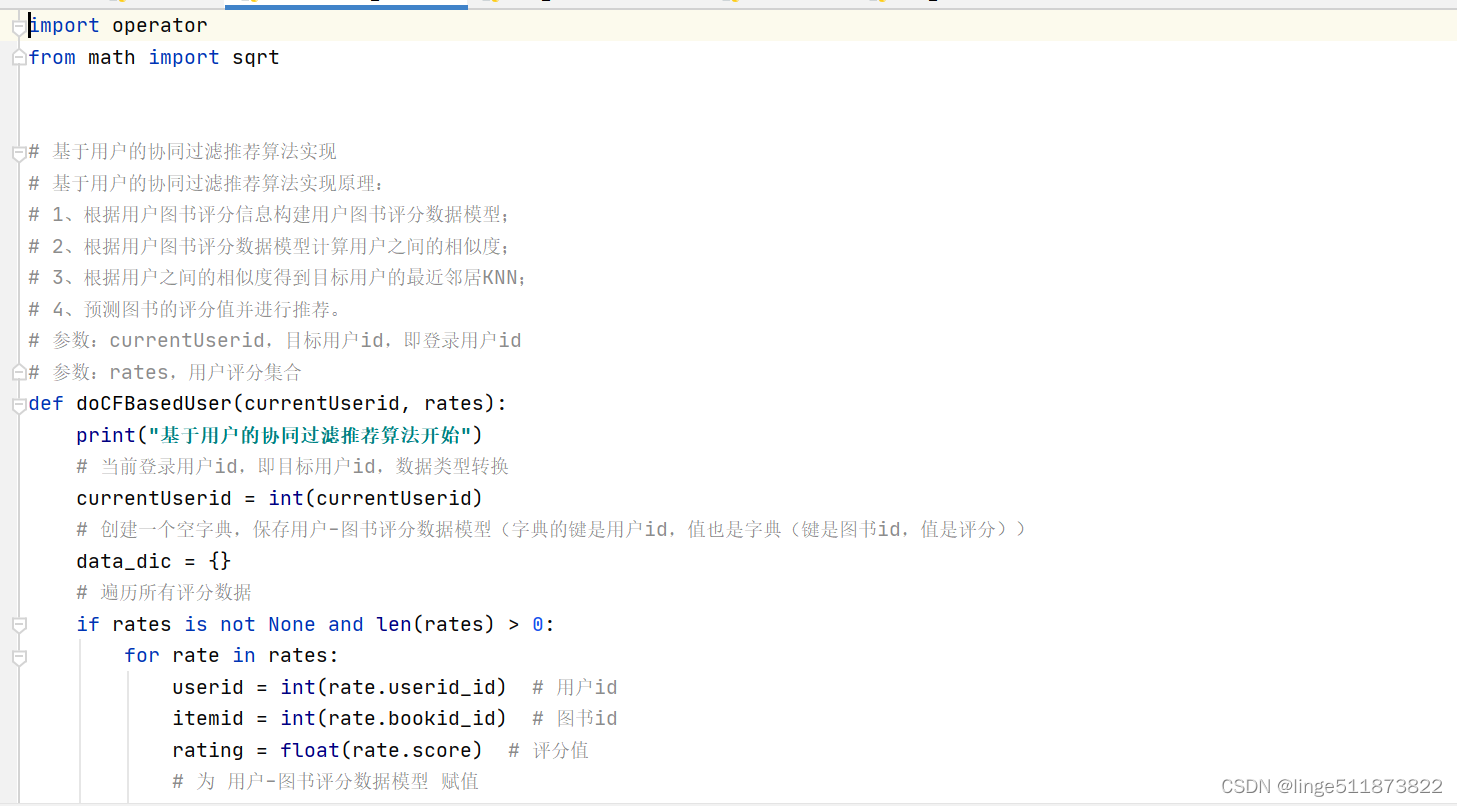Click the line 'data_dic = {}'
This screenshot has height=806, width=1457.
point(154,561)
